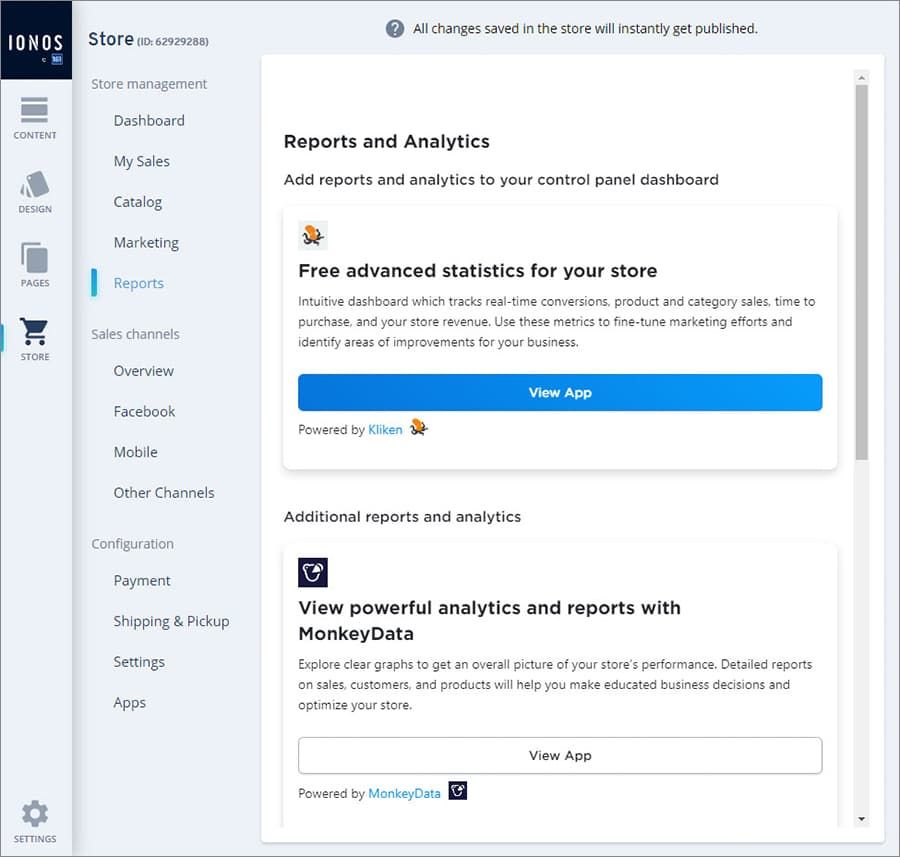Click the blue View App button for Kliken

coord(560,393)
